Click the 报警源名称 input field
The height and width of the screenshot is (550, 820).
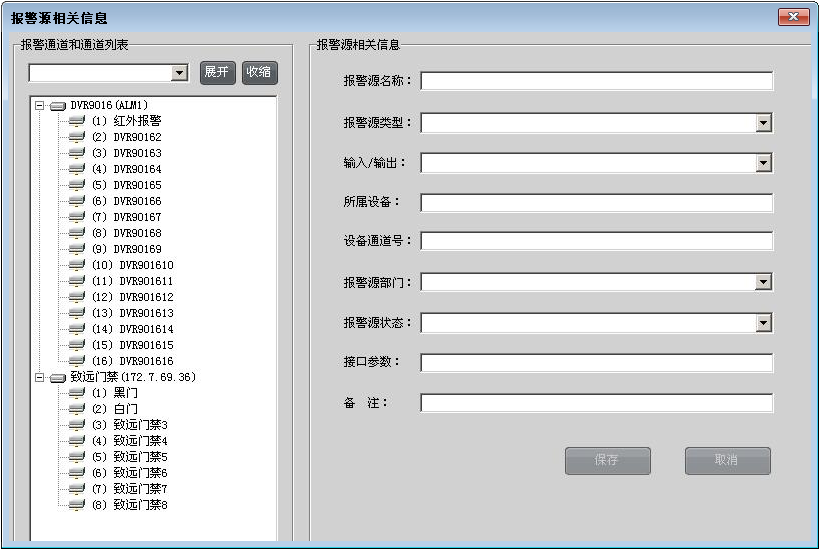[596, 81]
